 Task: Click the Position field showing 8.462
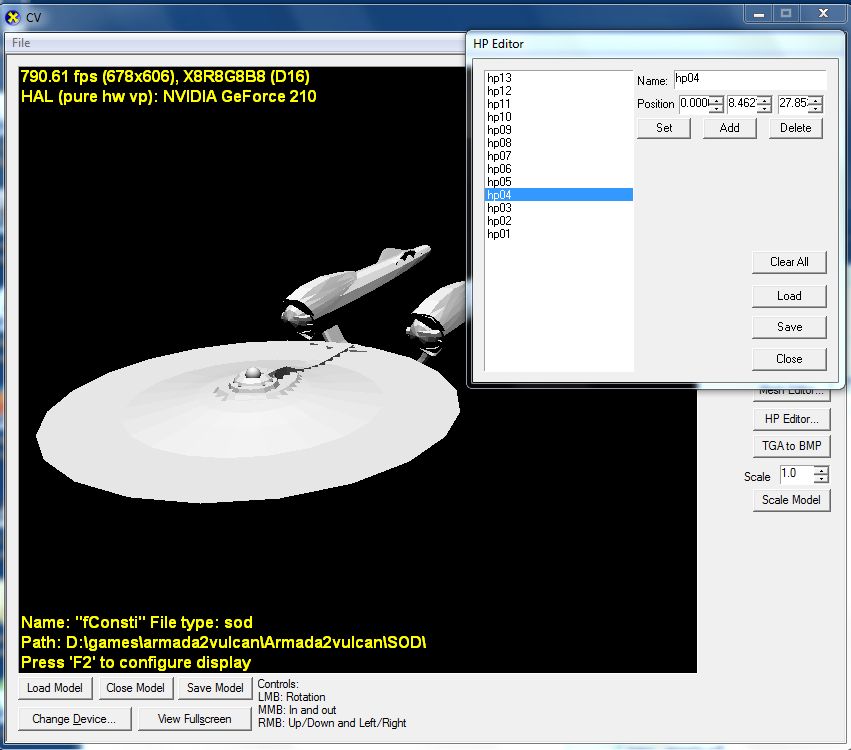pos(742,103)
